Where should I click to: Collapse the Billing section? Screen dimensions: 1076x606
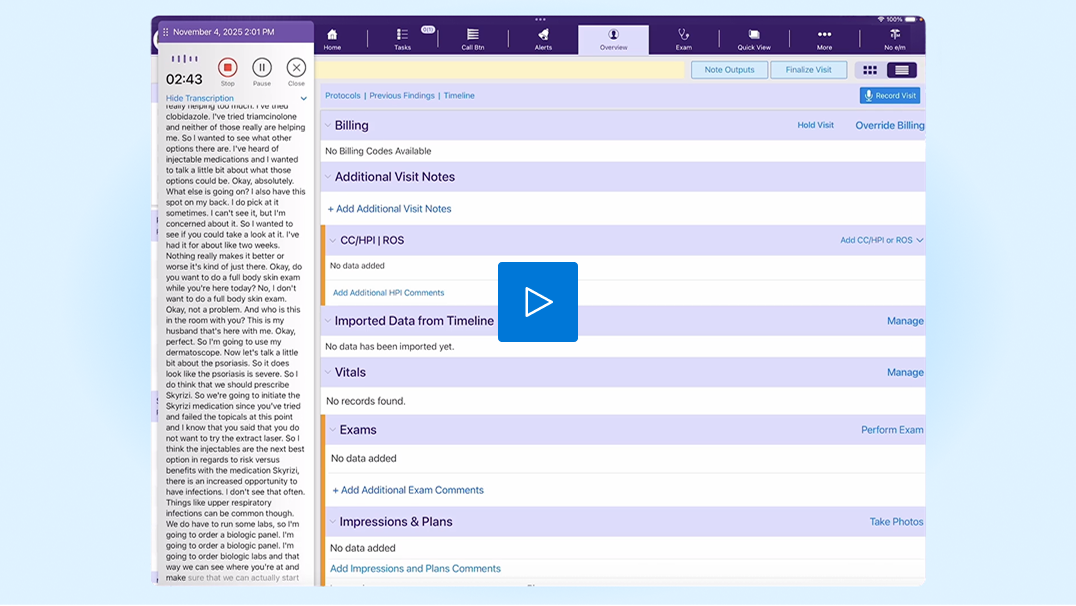(328, 126)
